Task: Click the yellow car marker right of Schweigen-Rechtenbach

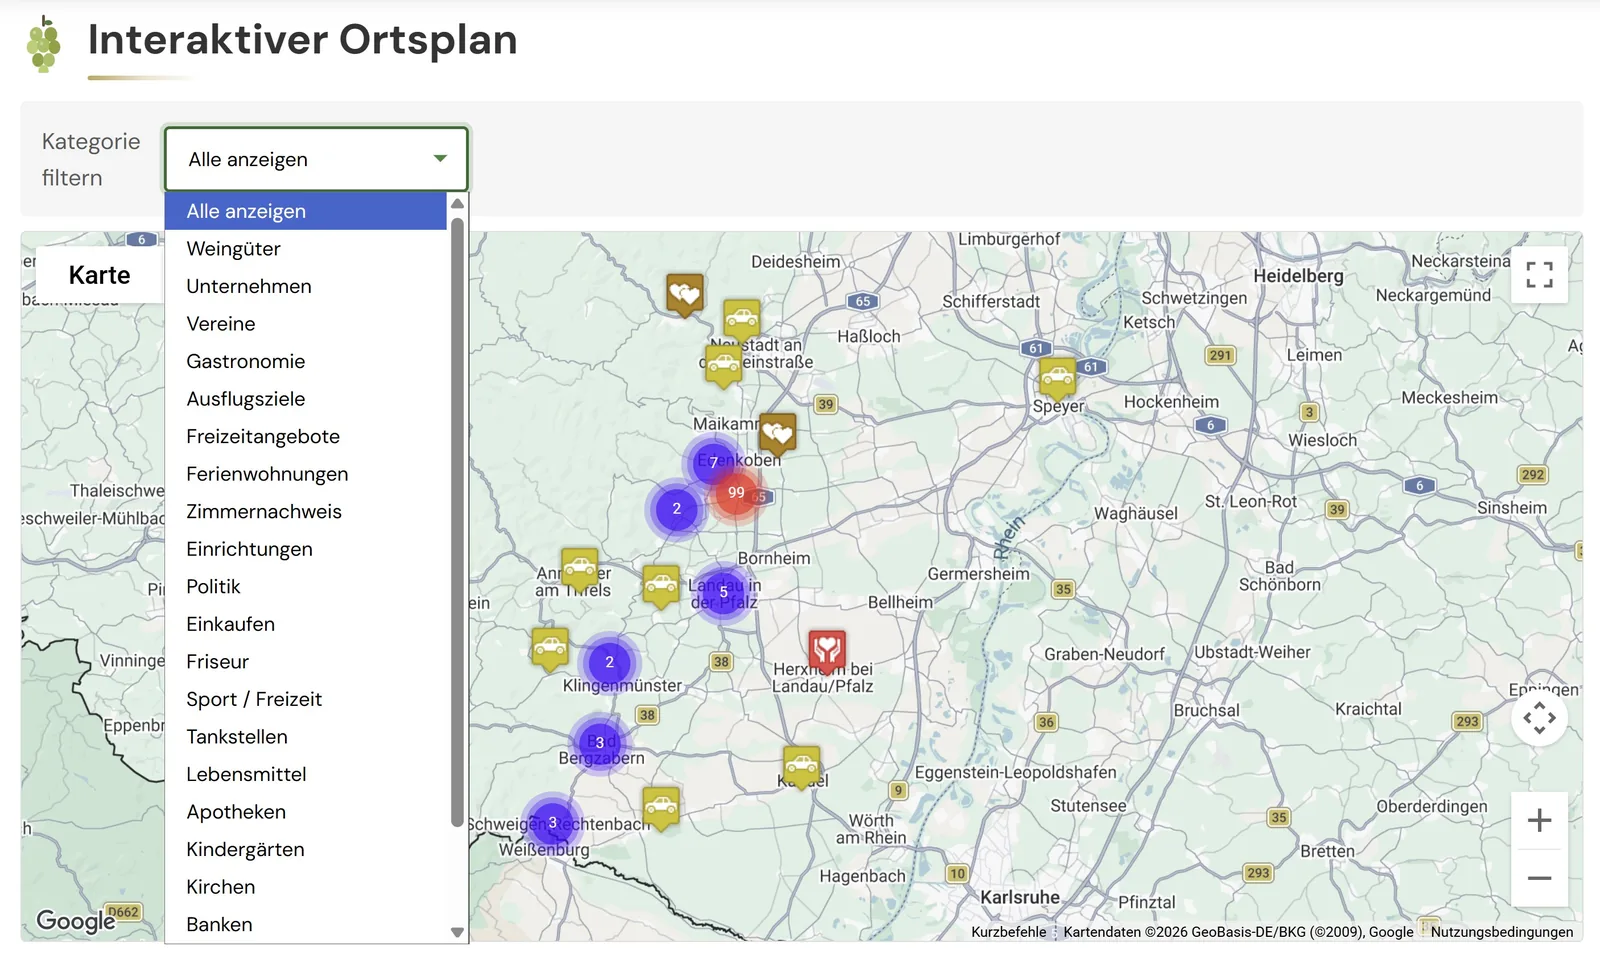Action: pyautogui.click(x=661, y=810)
